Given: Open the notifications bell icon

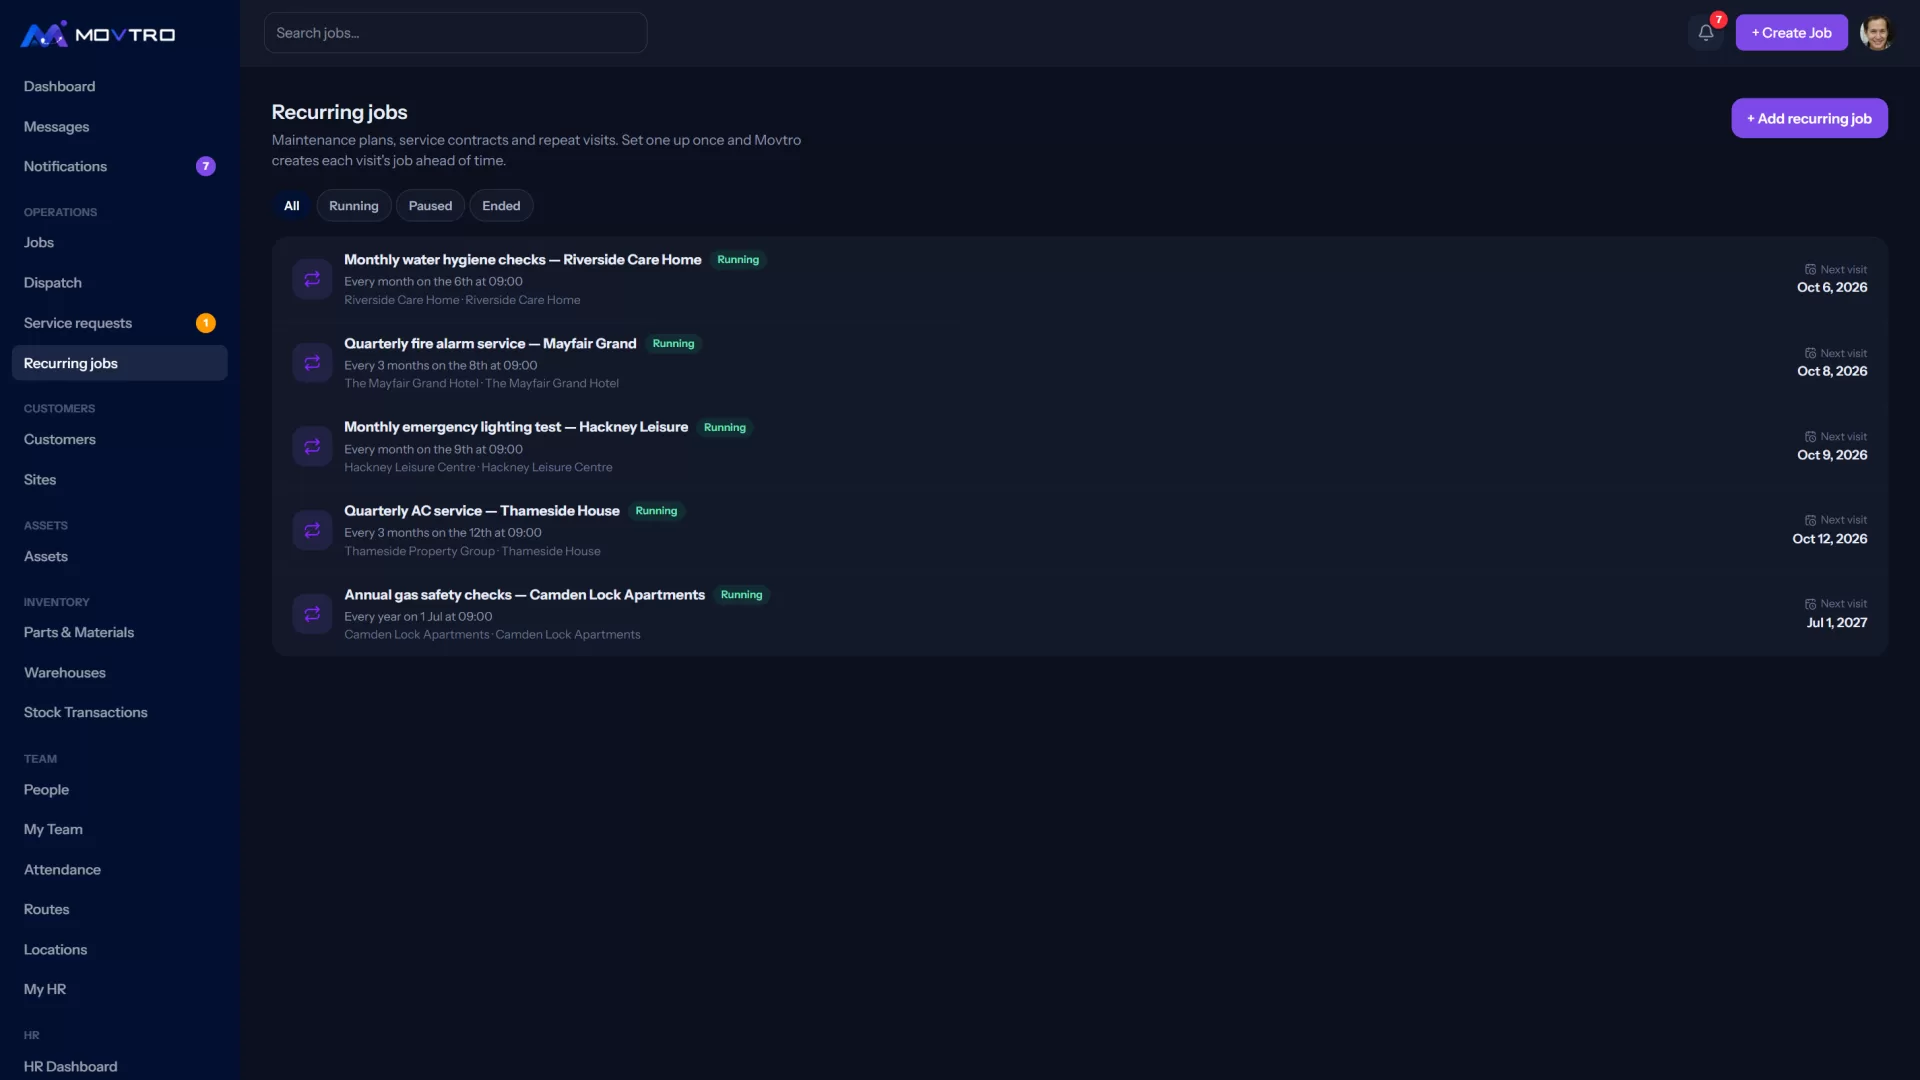Looking at the screenshot, I should point(1706,32).
